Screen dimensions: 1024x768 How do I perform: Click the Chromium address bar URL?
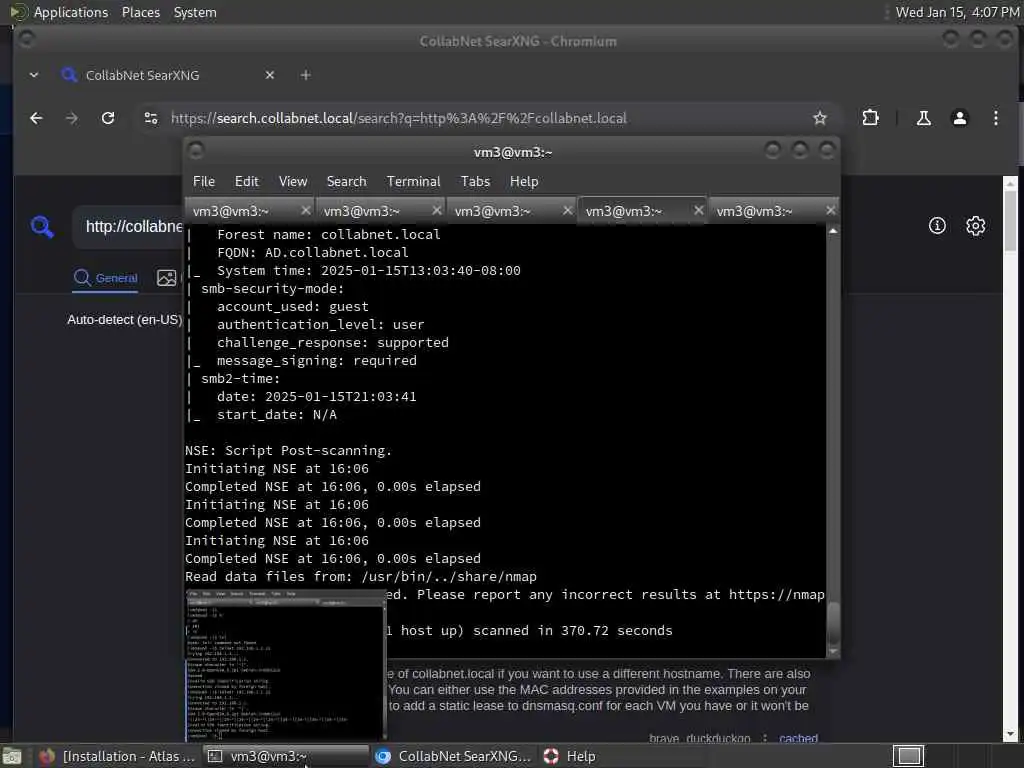[398, 118]
